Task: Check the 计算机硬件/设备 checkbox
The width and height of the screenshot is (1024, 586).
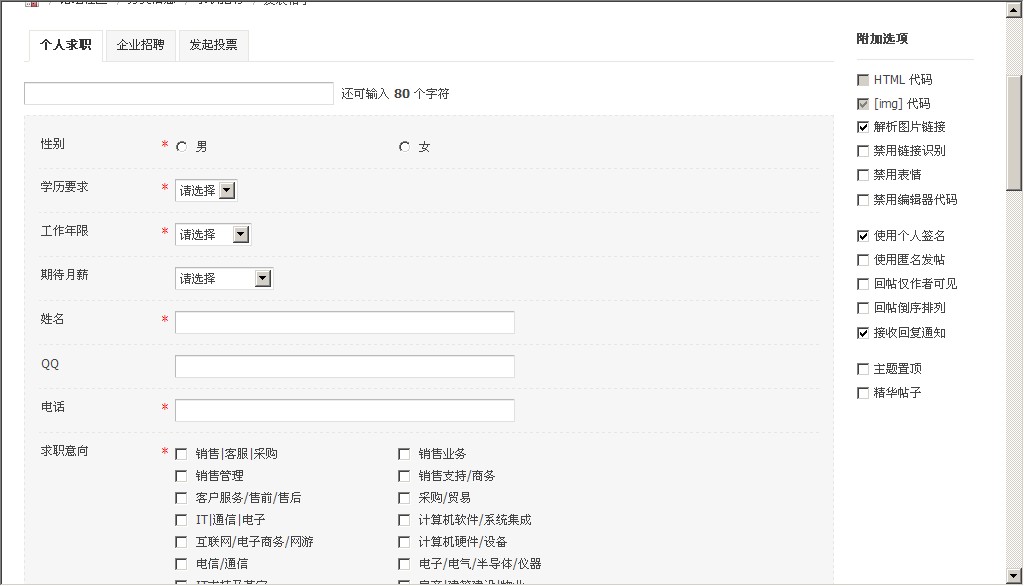Action: pyautogui.click(x=404, y=542)
